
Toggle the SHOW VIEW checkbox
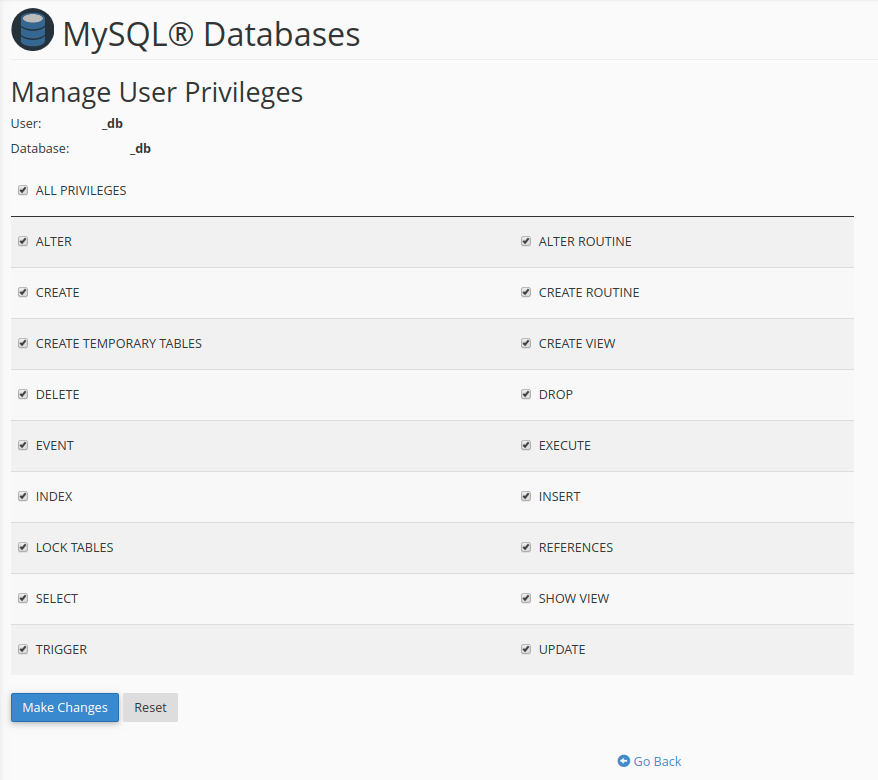click(x=526, y=598)
